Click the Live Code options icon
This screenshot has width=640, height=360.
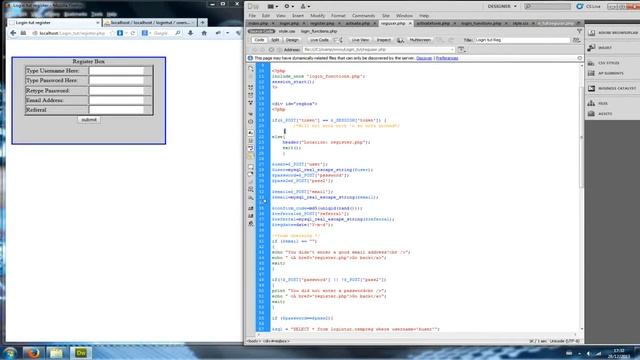tap(338, 40)
